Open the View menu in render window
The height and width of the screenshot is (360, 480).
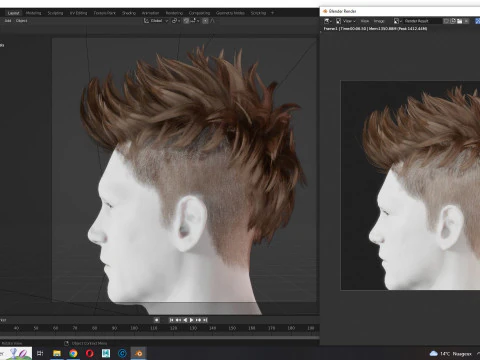(365, 21)
